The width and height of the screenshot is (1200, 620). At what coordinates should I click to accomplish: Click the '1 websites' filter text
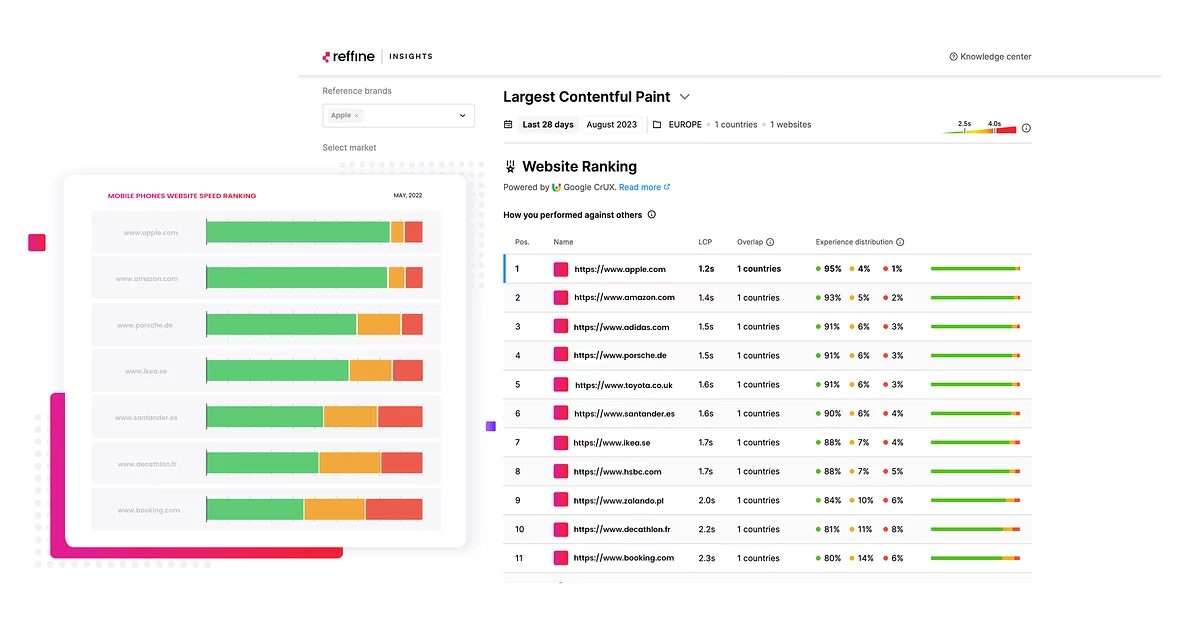point(790,125)
